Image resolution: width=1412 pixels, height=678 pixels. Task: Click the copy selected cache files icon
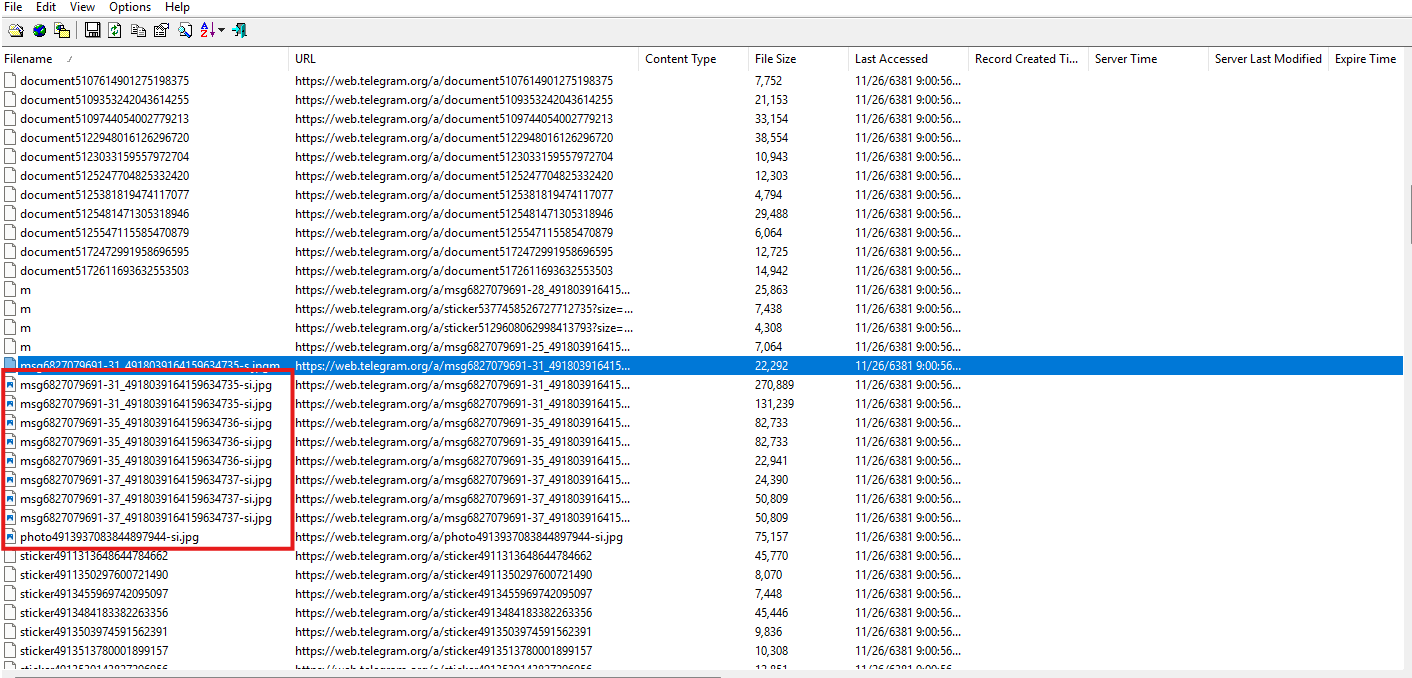62,31
